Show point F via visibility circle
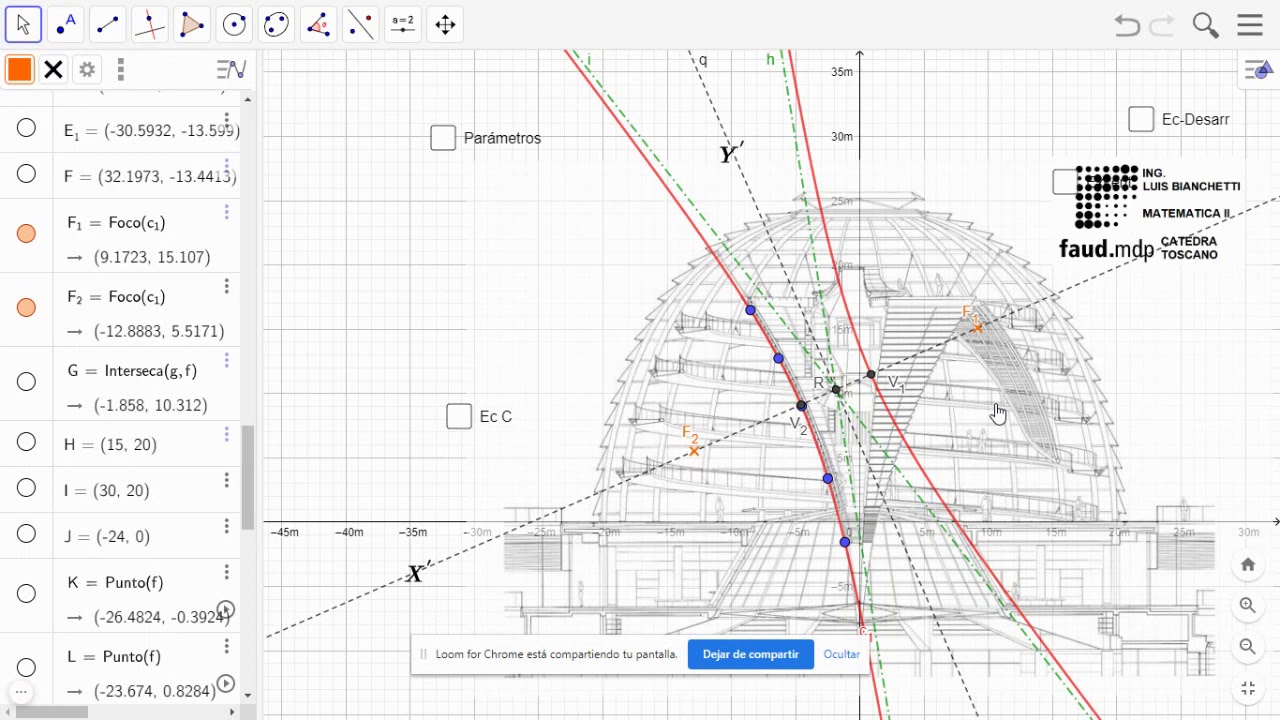Viewport: 1280px width, 720px height. [x=27, y=174]
